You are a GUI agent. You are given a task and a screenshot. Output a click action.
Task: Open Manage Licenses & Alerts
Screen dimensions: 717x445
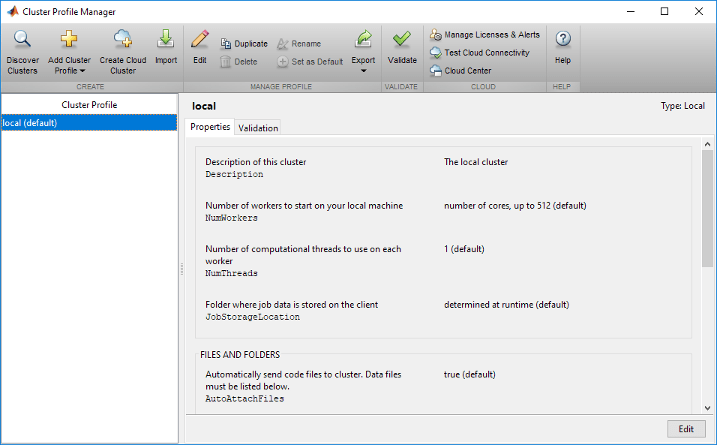pos(485,35)
